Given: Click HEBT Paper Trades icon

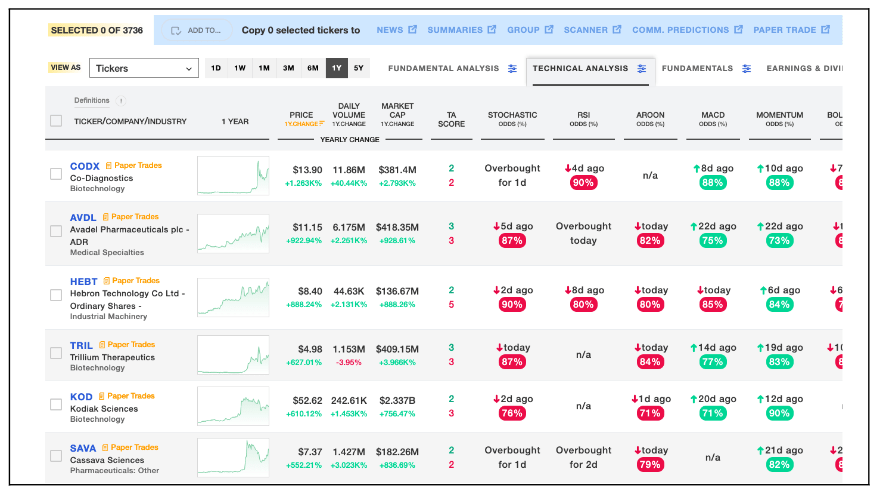Looking at the screenshot, I should (x=106, y=281).
